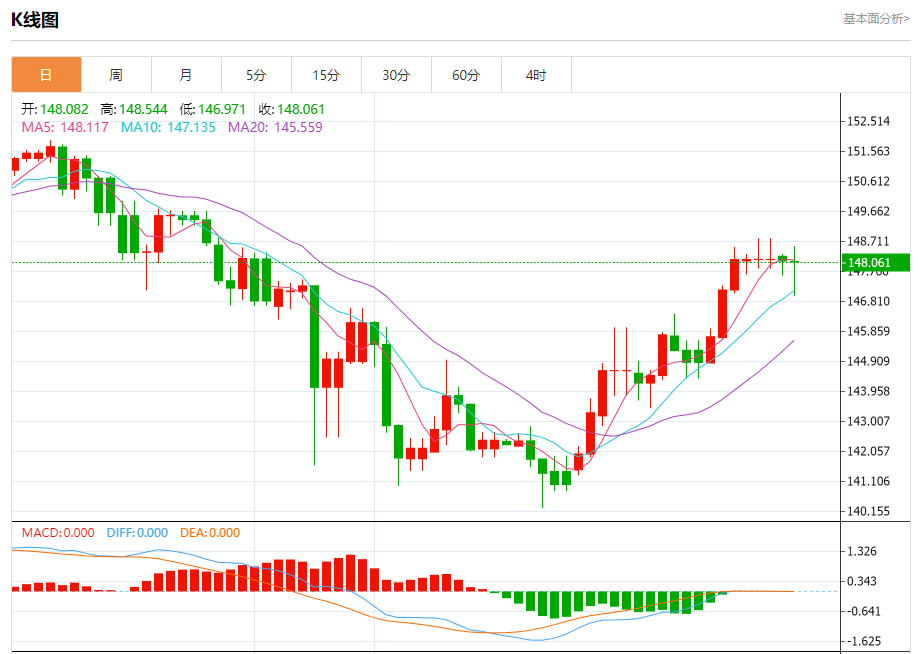Switch to the 月 monthly tab

tap(186, 75)
